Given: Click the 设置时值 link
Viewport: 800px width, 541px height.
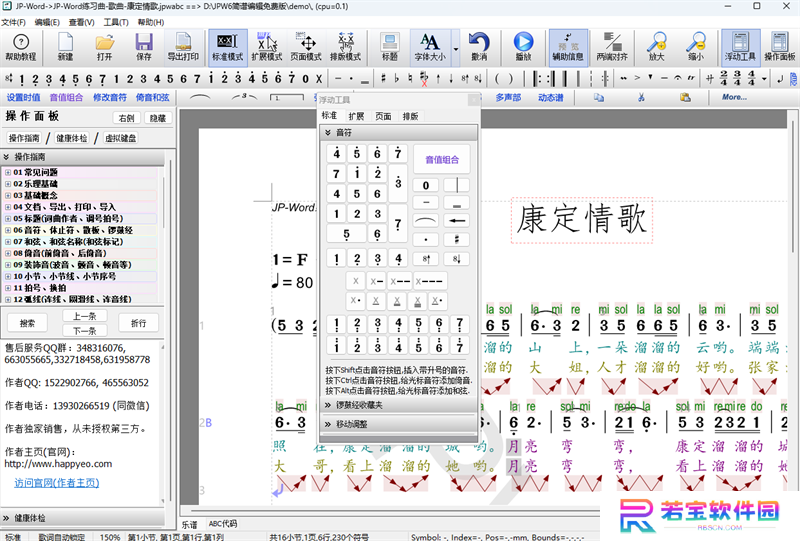Looking at the screenshot, I should 23,97.
